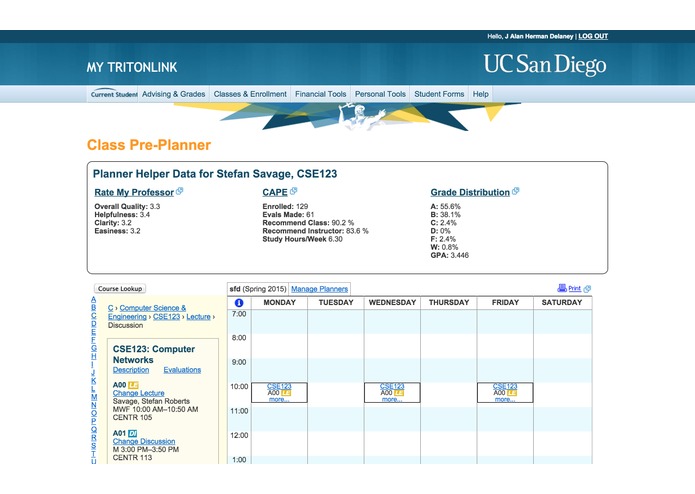Click the Study Hours/Week 6.30 line

pos(302,239)
